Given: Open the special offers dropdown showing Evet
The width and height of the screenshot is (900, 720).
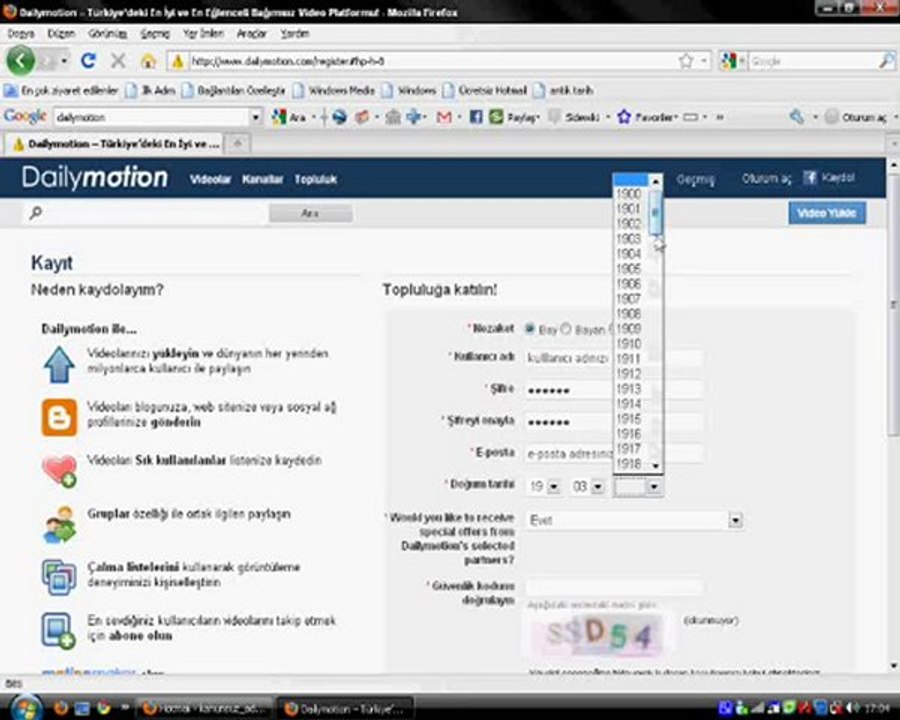Looking at the screenshot, I should pos(735,521).
